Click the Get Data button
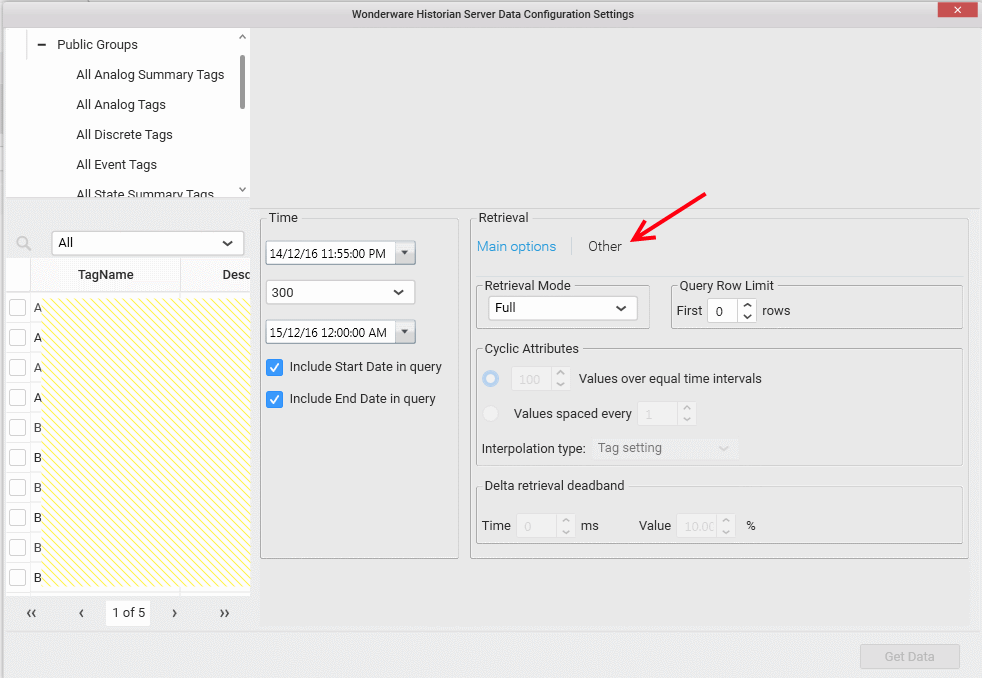Screen dimensions: 982x678 pyautogui.click(x=909, y=657)
